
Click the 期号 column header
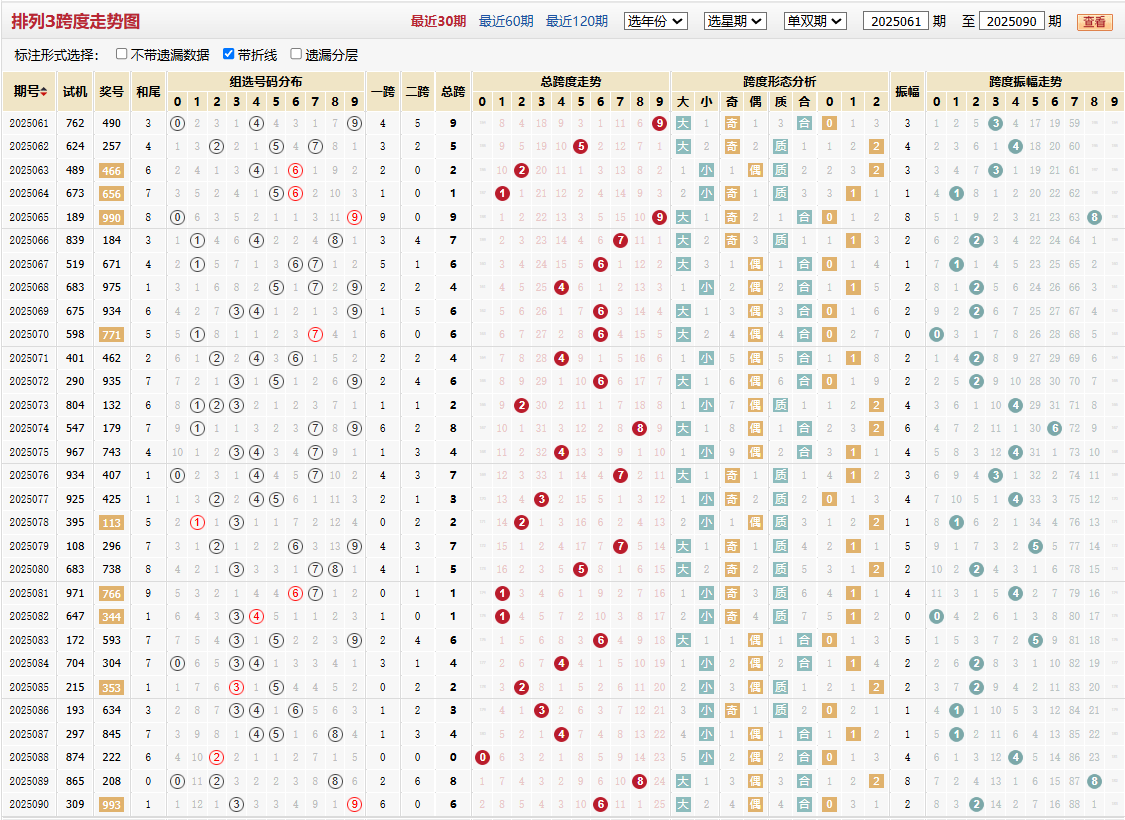click(x=29, y=92)
